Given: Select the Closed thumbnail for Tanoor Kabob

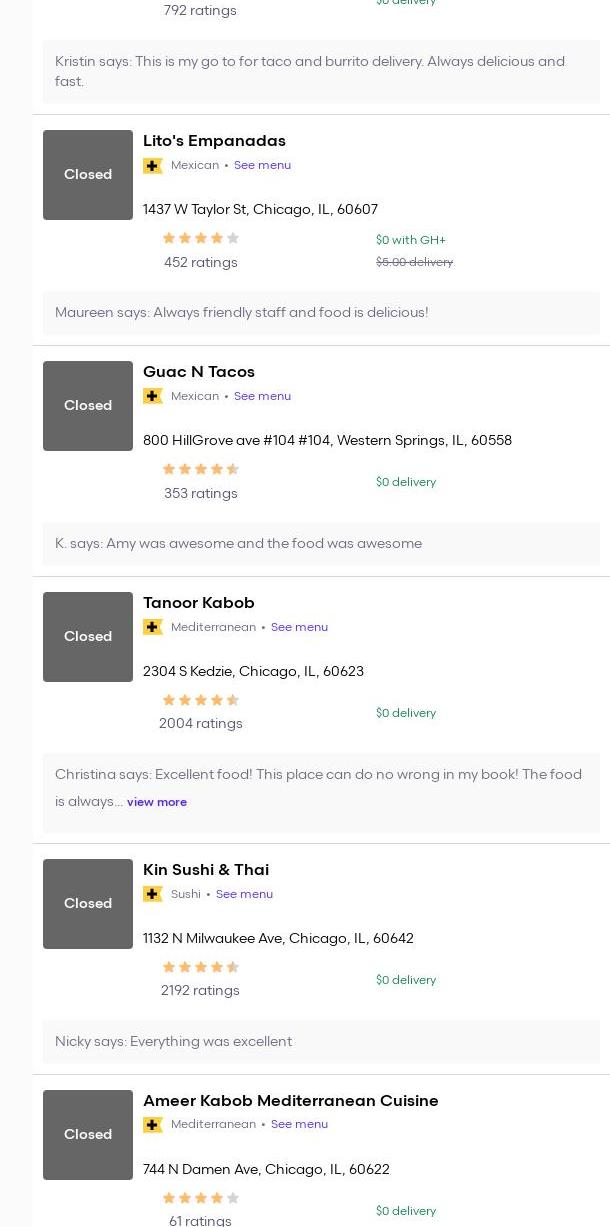Looking at the screenshot, I should pyautogui.click(x=88, y=637).
